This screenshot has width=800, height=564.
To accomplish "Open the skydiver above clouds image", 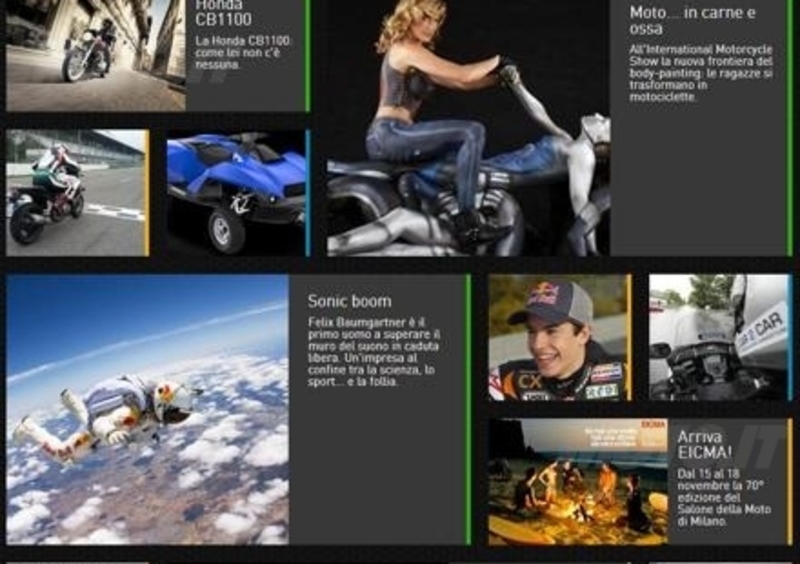I will click(147, 410).
